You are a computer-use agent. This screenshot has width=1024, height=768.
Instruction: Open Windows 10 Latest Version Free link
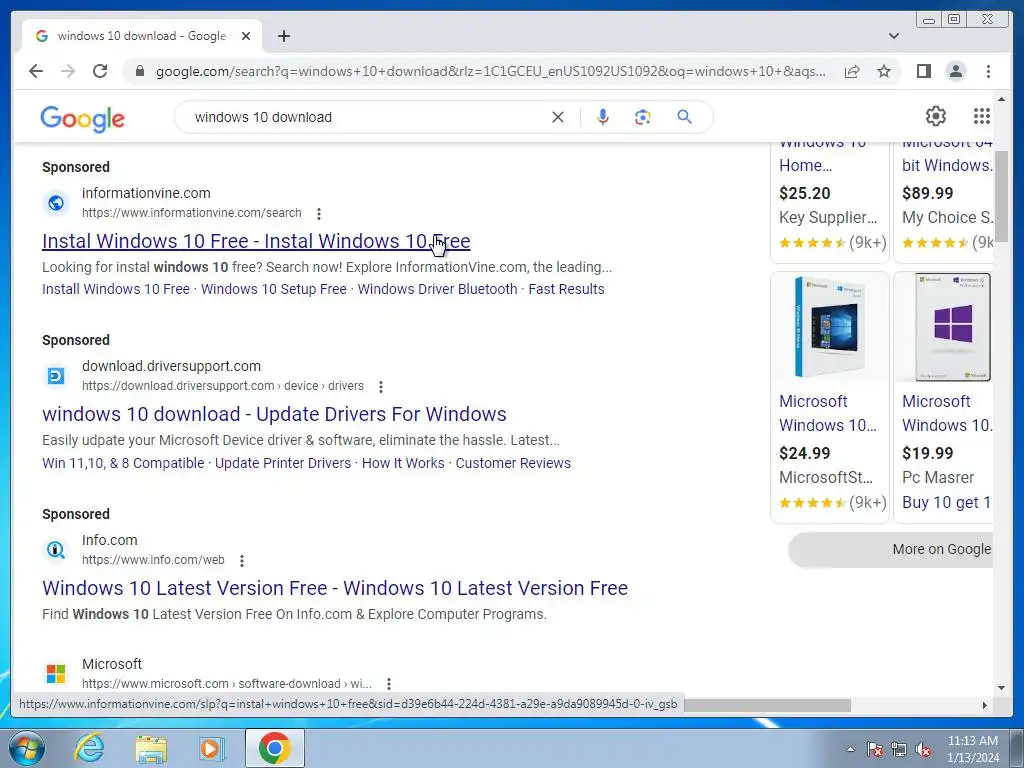click(x=335, y=588)
